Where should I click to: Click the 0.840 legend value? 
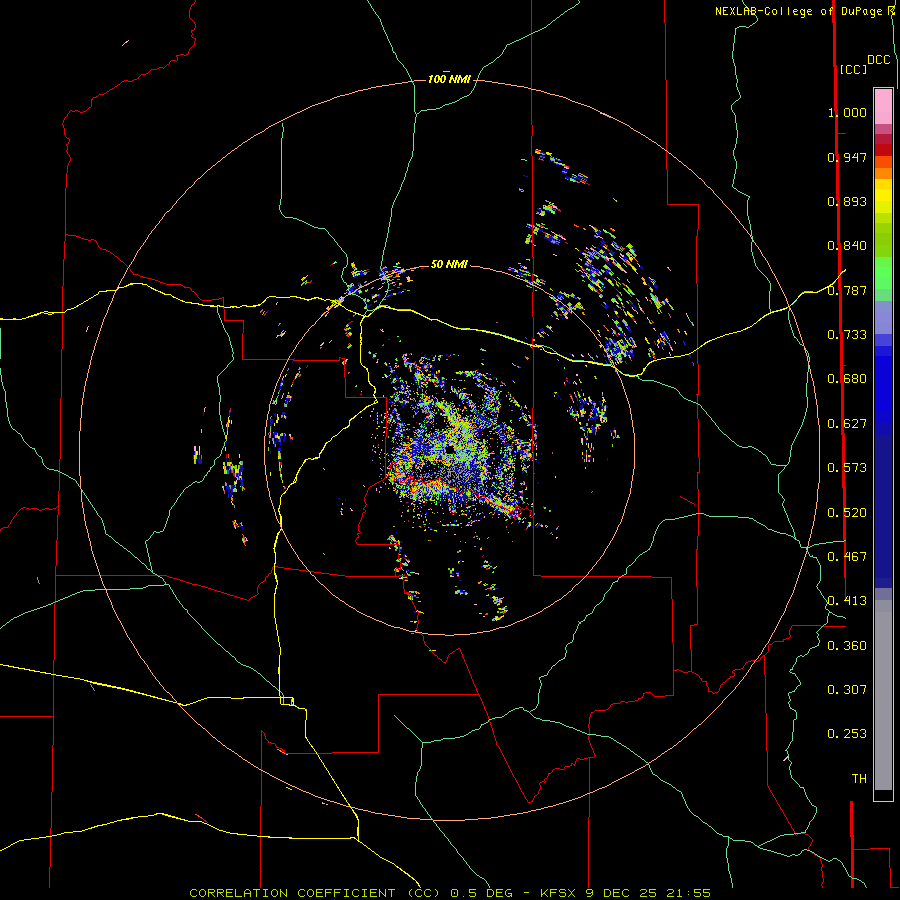[x=847, y=246]
